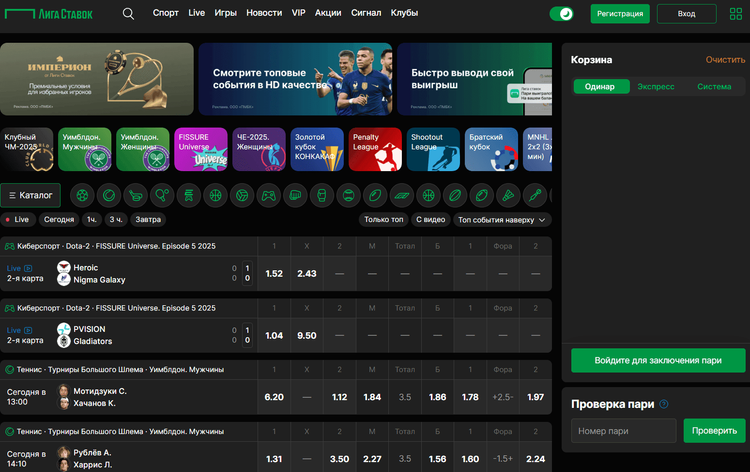The height and width of the screenshot is (472, 750).
Task: Click the Регистрация button
Action: pos(619,14)
